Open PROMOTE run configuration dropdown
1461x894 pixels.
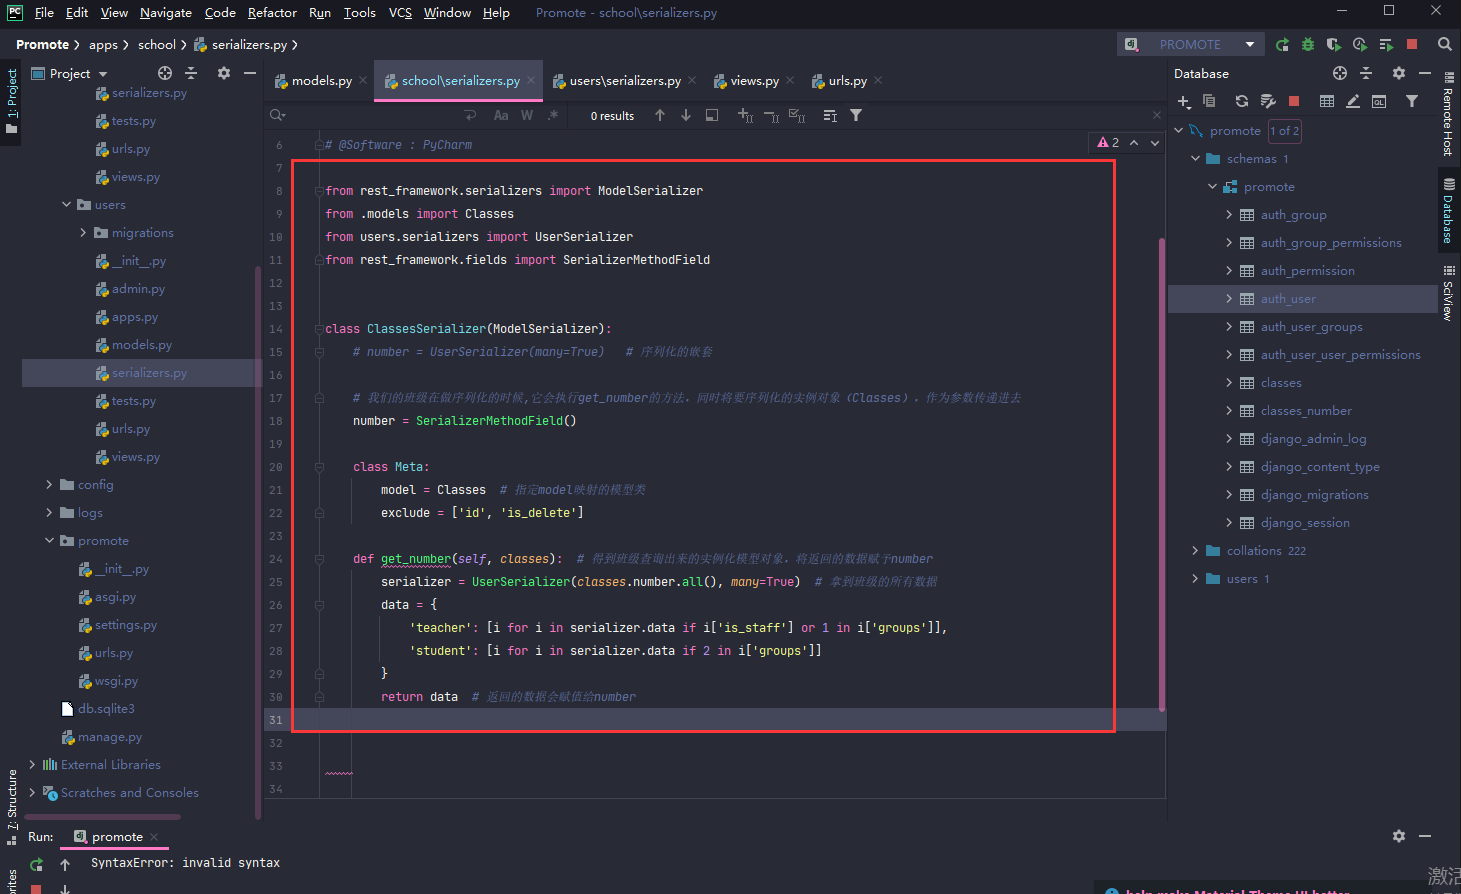1188,44
